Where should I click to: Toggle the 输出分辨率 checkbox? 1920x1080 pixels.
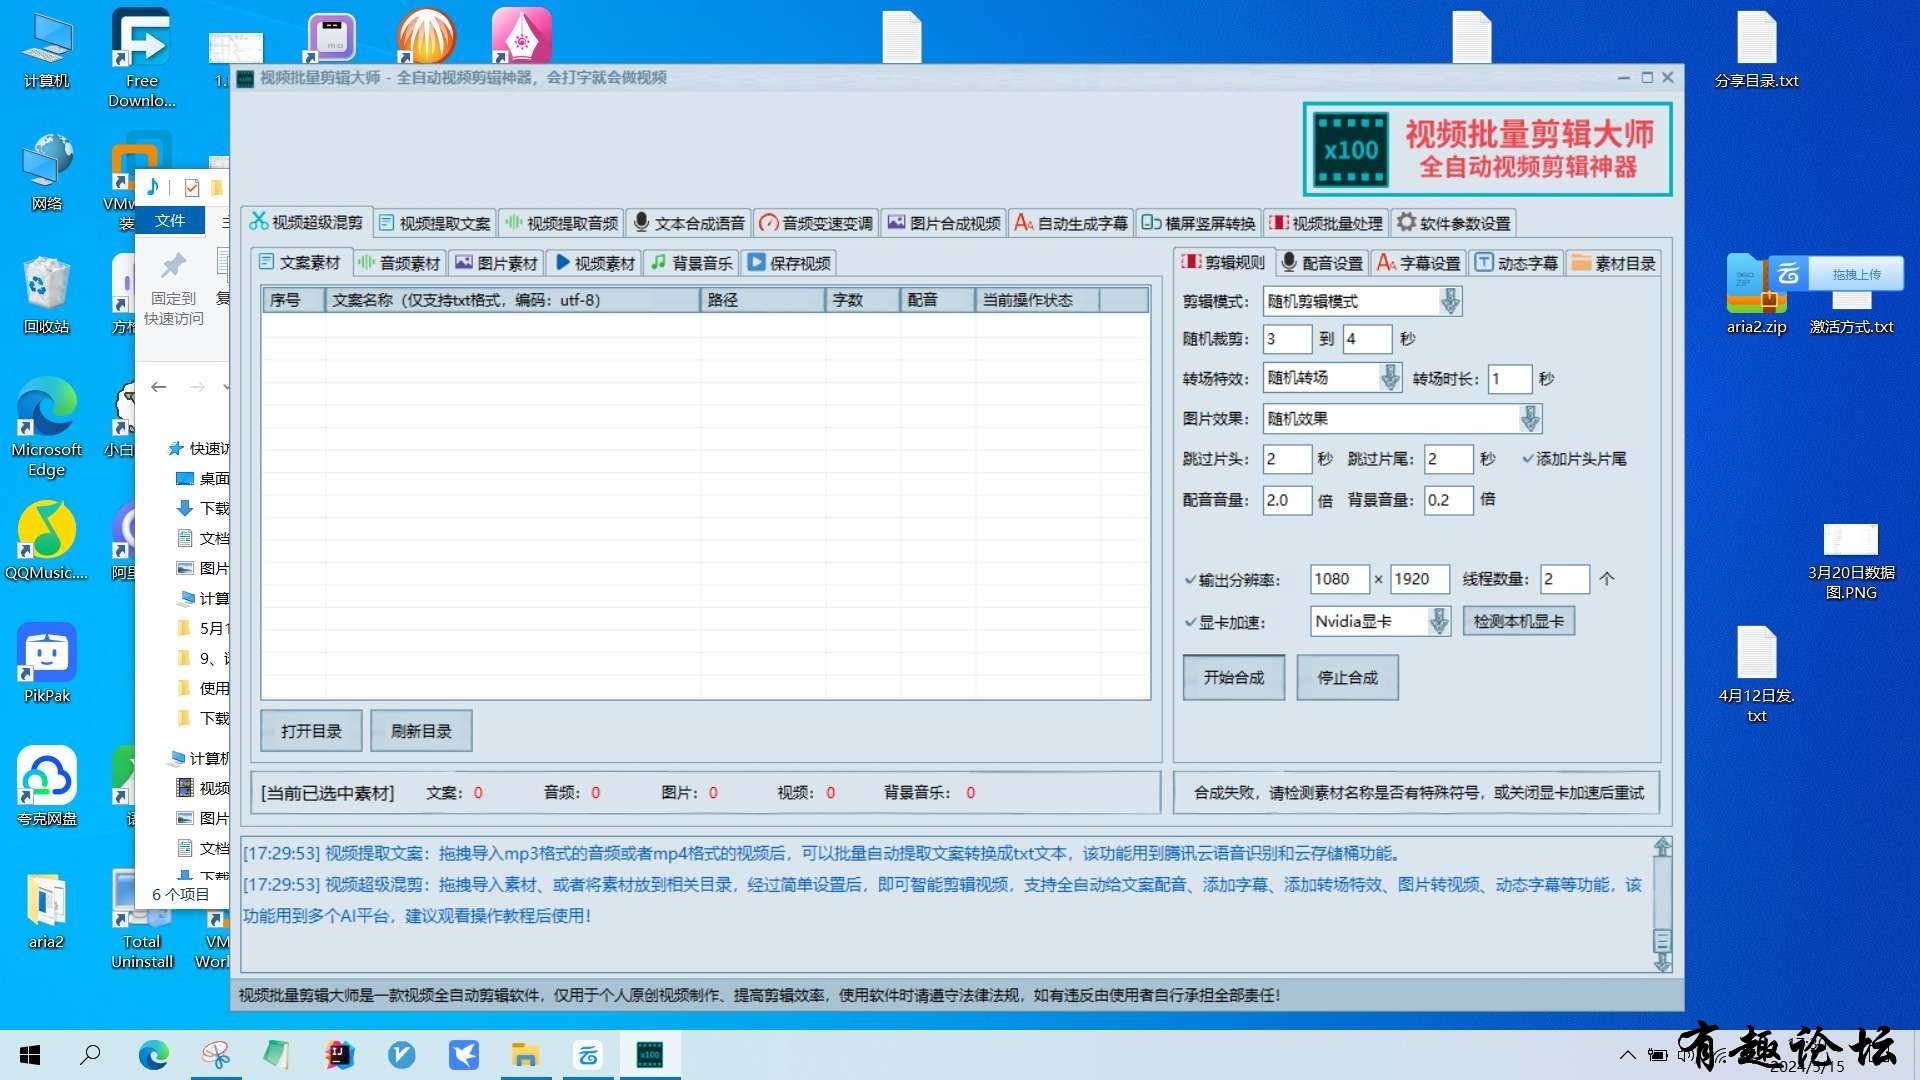coord(1190,580)
